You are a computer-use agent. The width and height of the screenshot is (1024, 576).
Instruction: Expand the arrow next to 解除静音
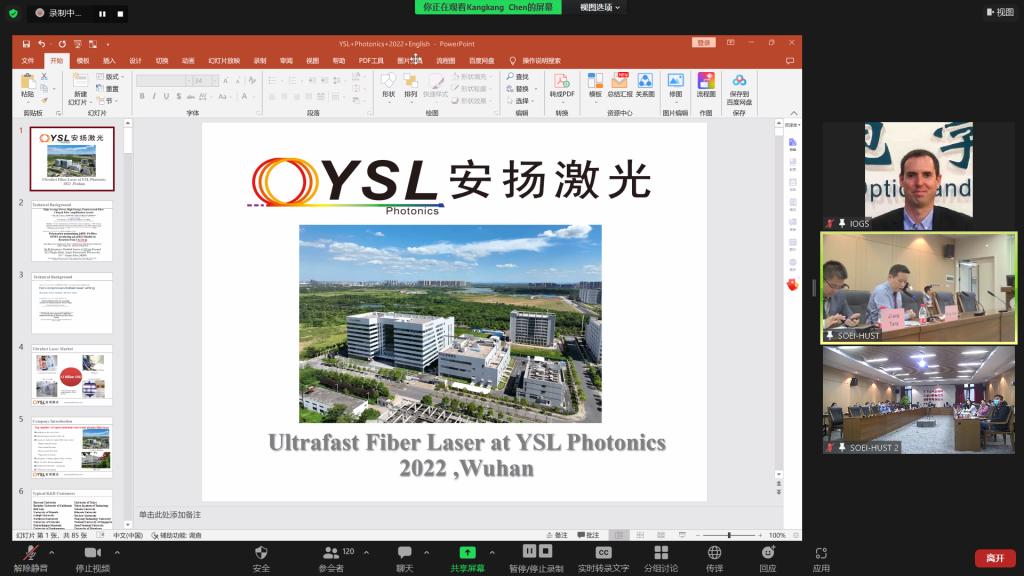[x=54, y=551]
